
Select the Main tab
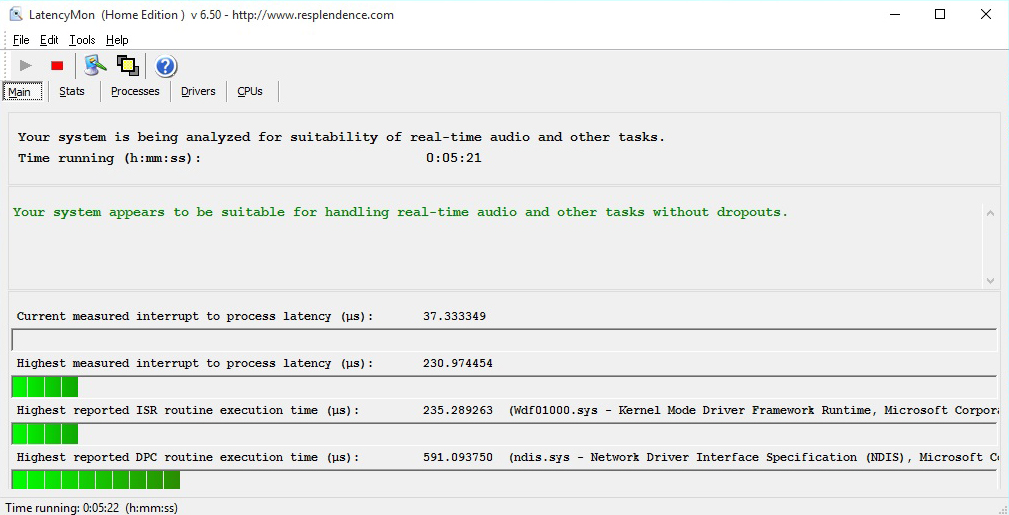[x=21, y=92]
